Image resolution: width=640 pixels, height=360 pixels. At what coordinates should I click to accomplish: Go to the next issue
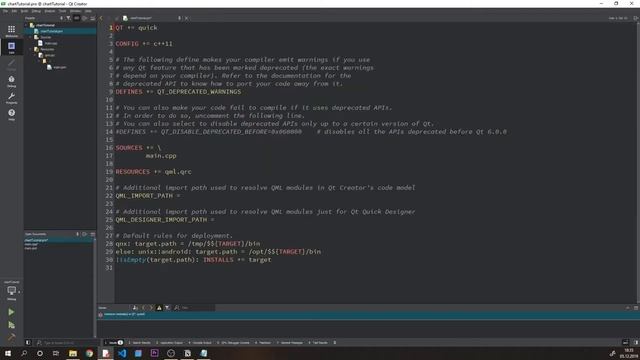pyautogui.click(x=151, y=308)
